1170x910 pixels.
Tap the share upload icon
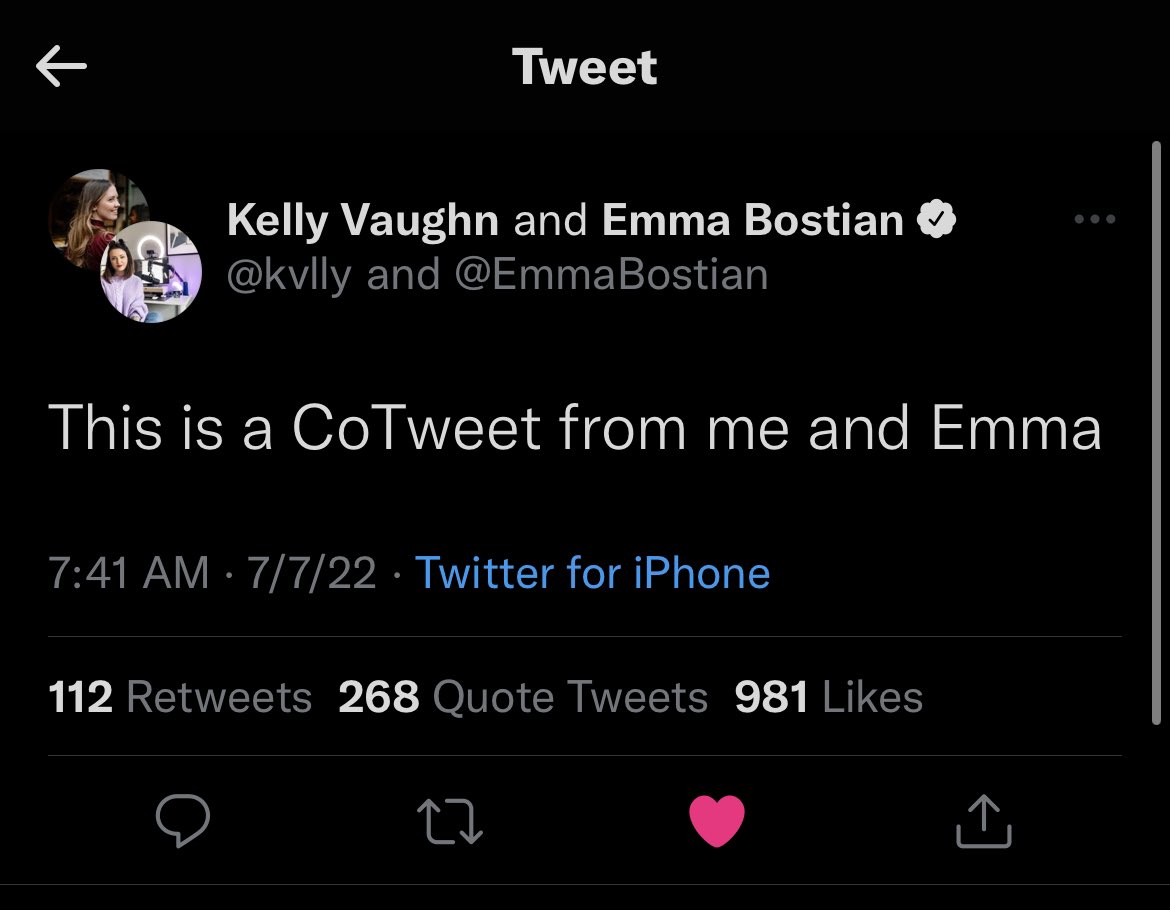coord(984,821)
